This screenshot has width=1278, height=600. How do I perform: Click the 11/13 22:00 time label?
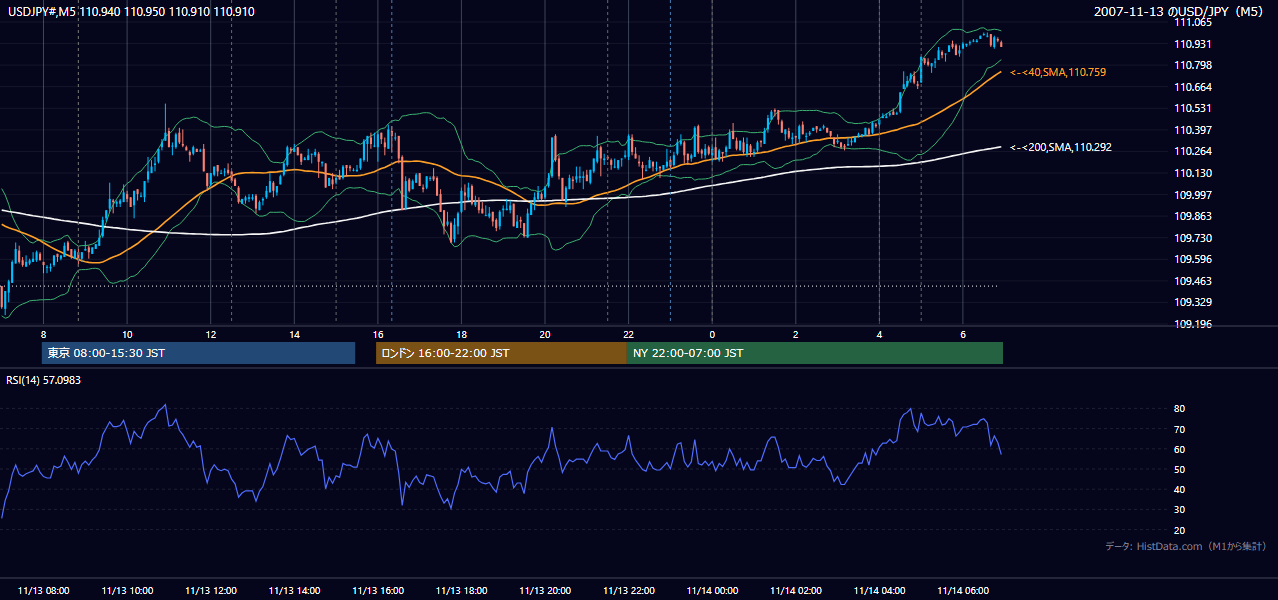coord(629,590)
